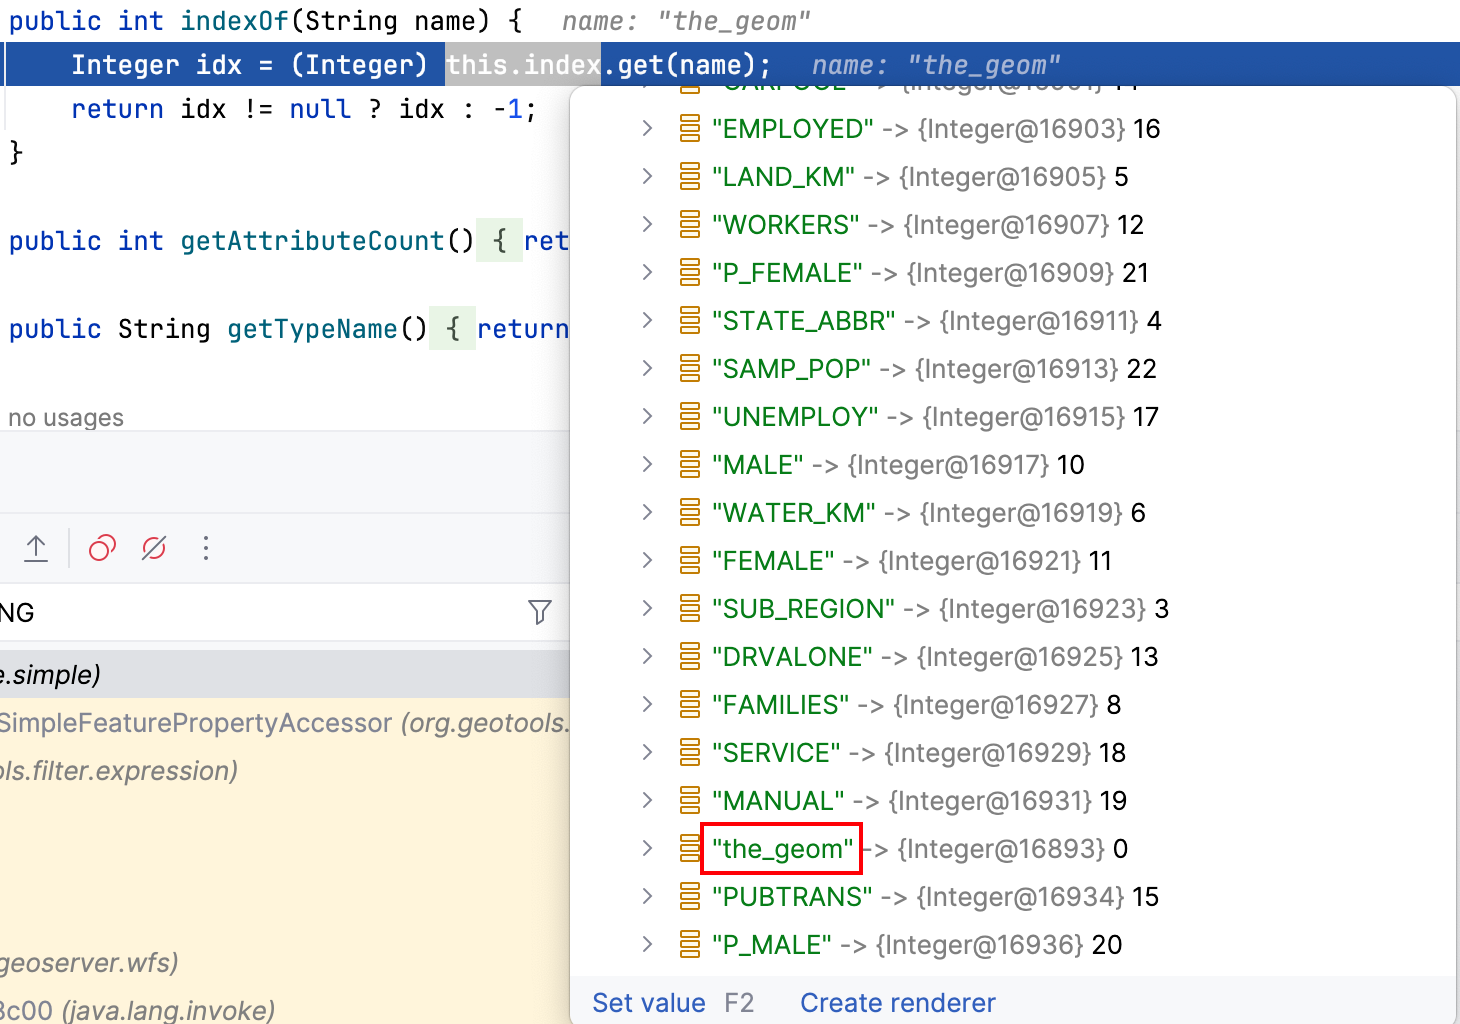Click the Create renderer link
The height and width of the screenshot is (1024, 1460).
898,1003
